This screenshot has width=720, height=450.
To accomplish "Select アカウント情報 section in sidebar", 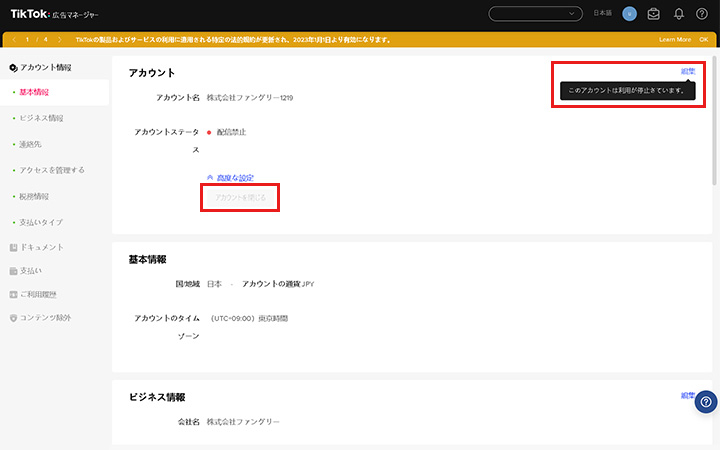I will 45,68.
